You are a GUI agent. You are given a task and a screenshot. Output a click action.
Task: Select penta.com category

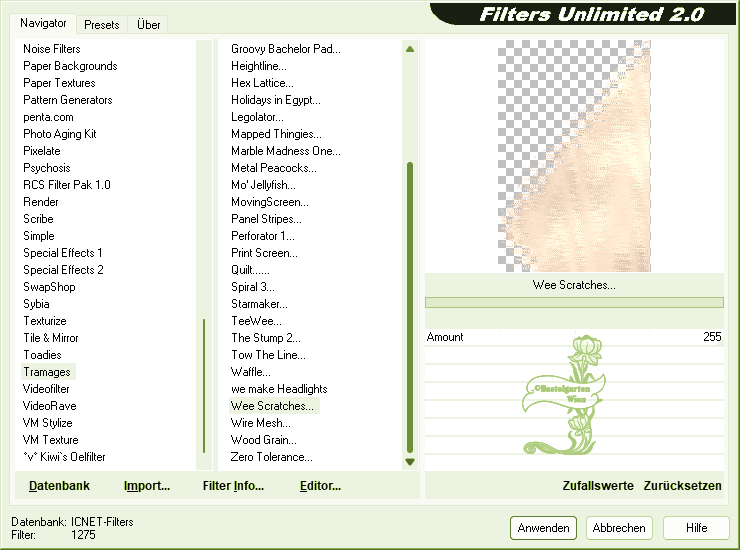click(48, 117)
